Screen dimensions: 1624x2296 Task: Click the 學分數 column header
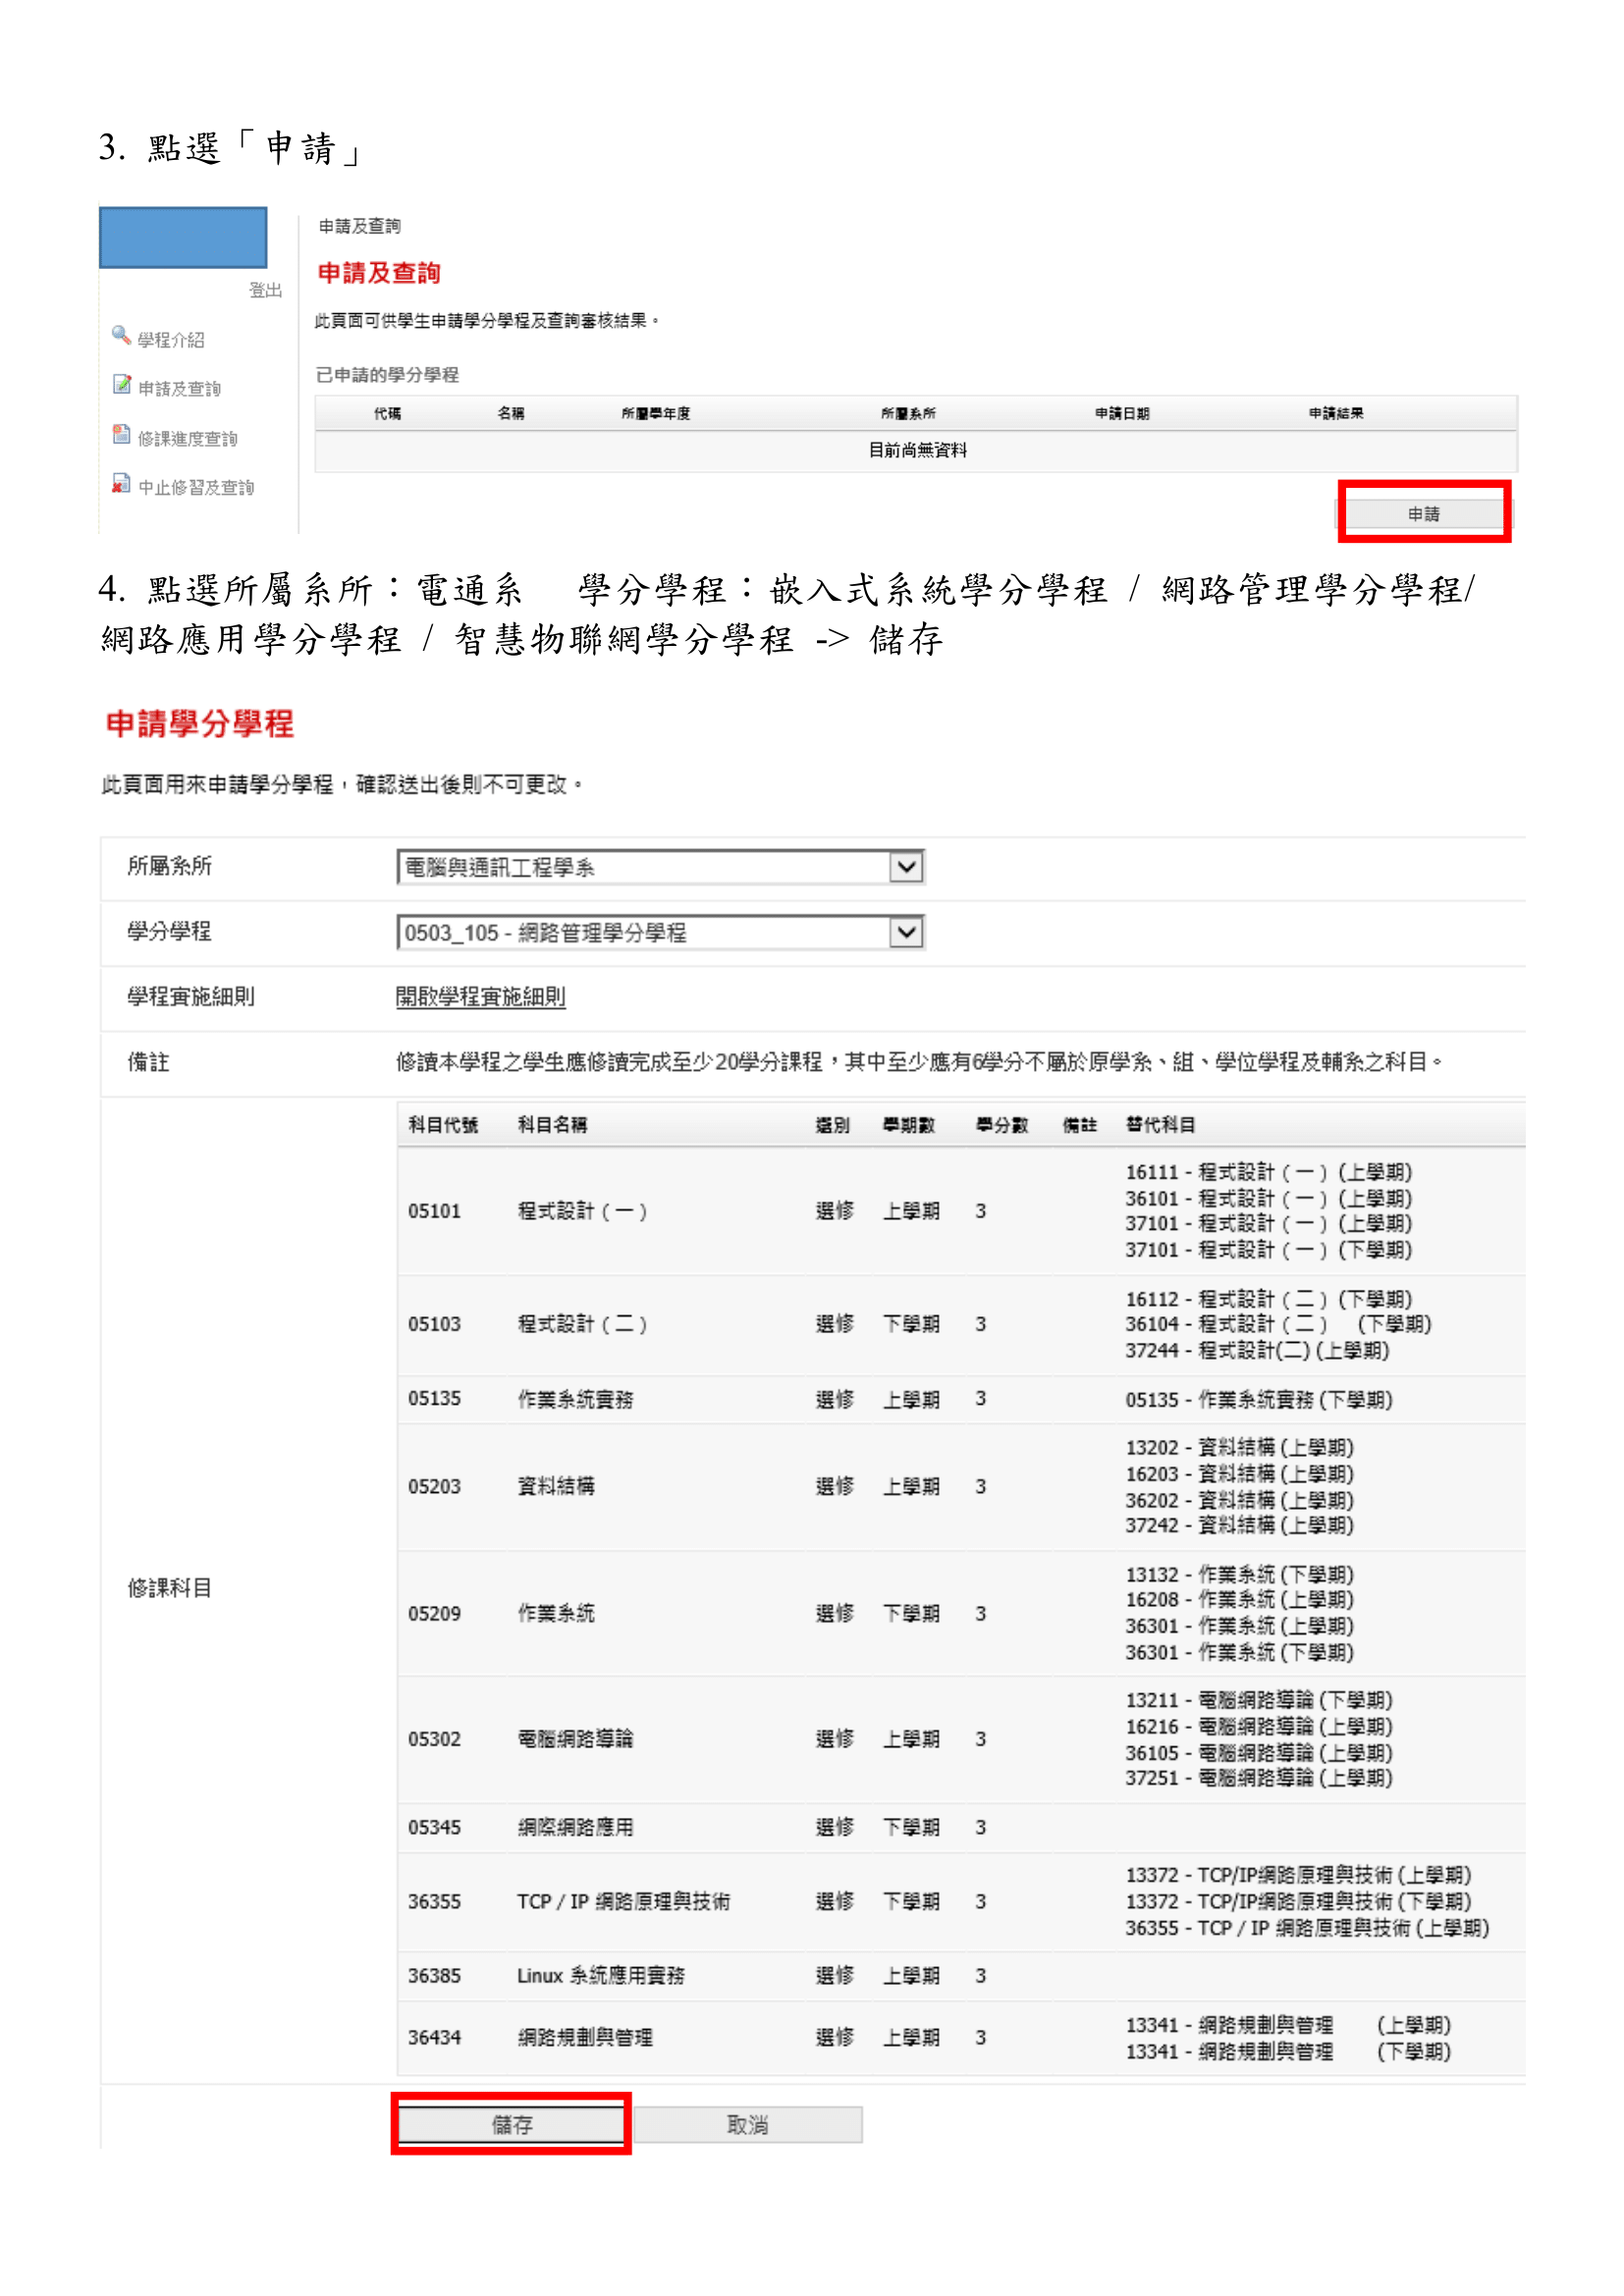[x=1001, y=1125]
